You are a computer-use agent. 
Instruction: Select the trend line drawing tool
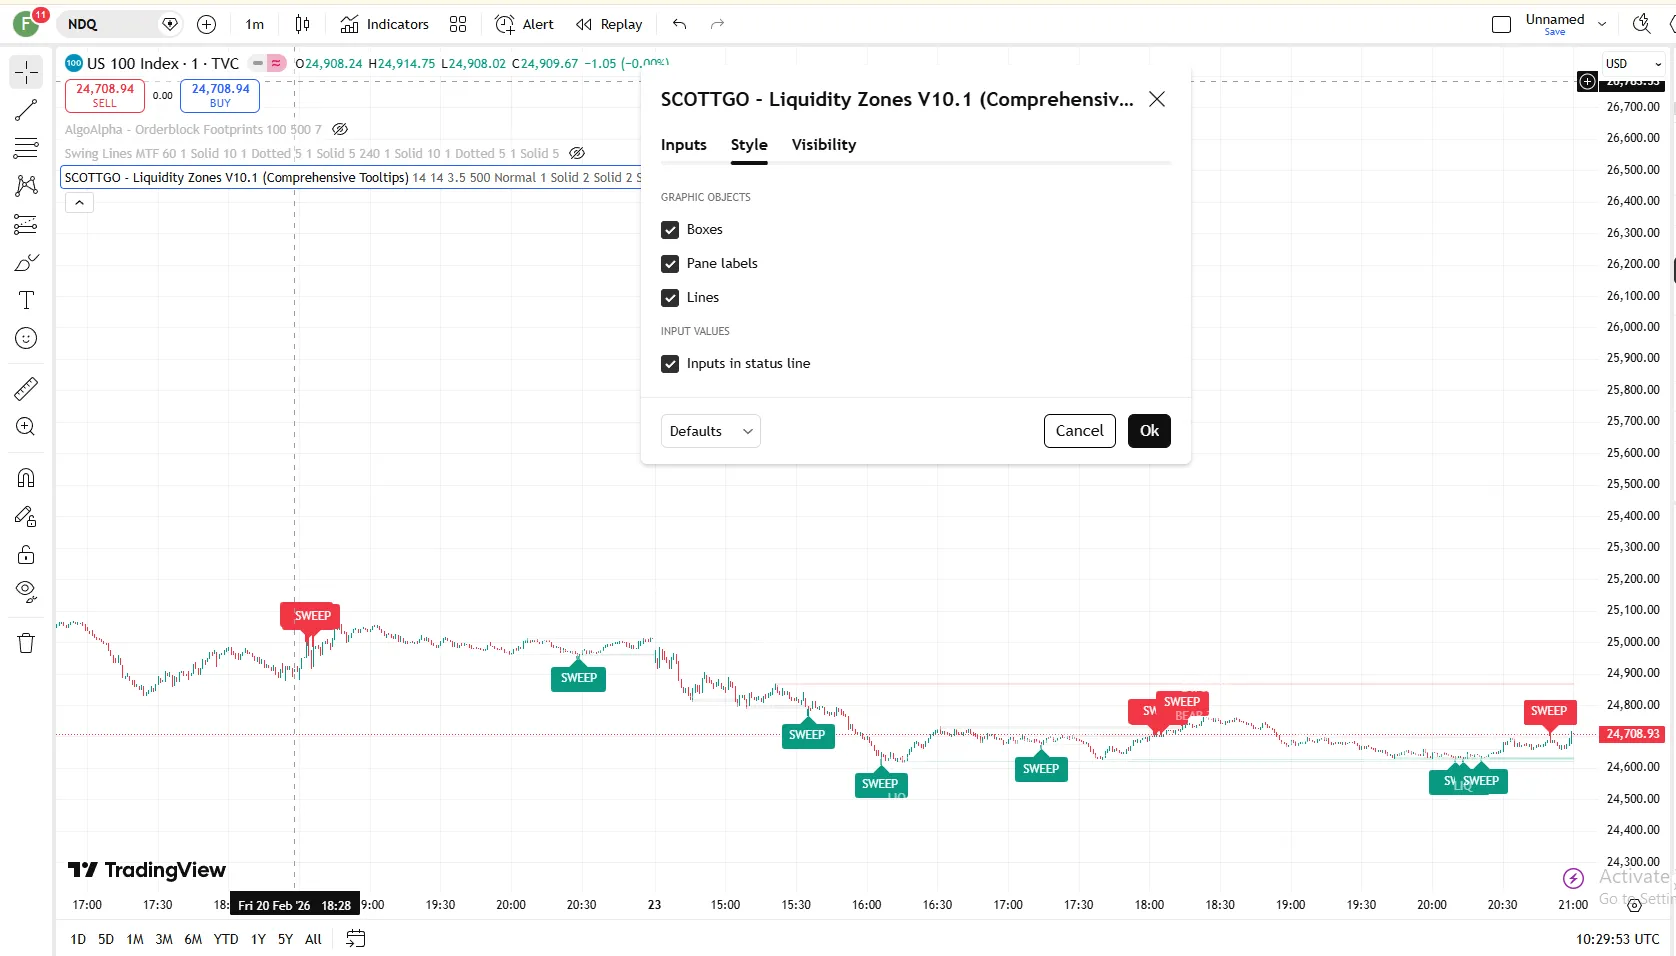pos(26,110)
